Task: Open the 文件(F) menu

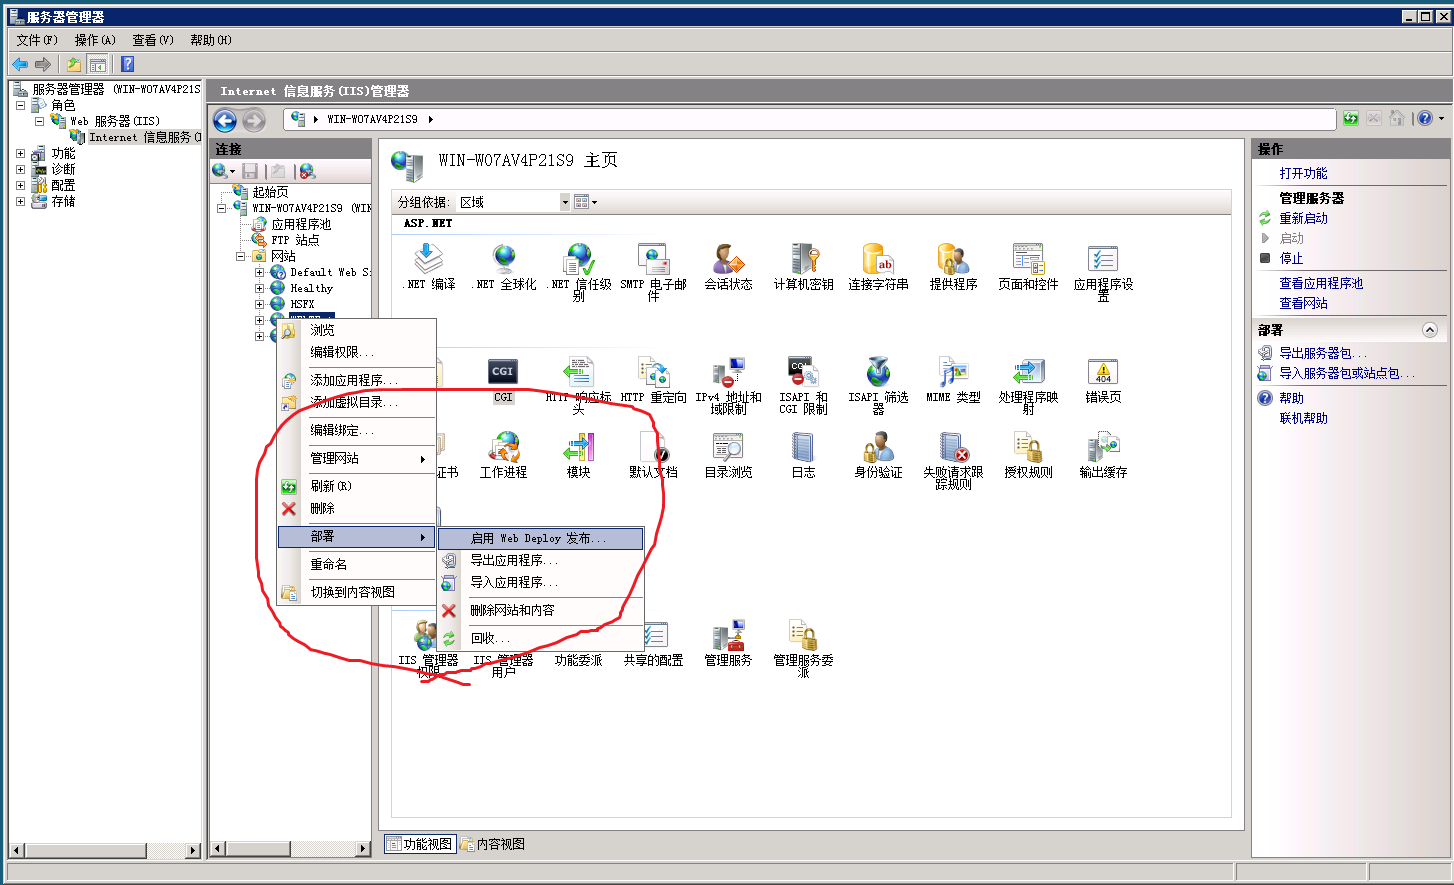Action: tap(37, 40)
